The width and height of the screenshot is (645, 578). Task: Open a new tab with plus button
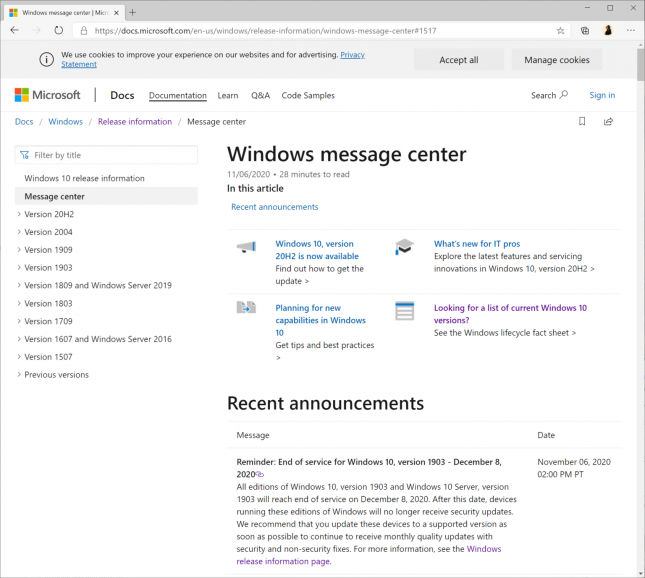click(132, 13)
